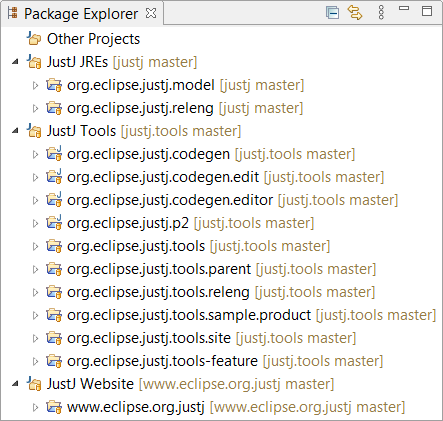Minimize the Package Explorer view
Image resolution: width=443 pixels, height=421 pixels.
(x=404, y=8)
